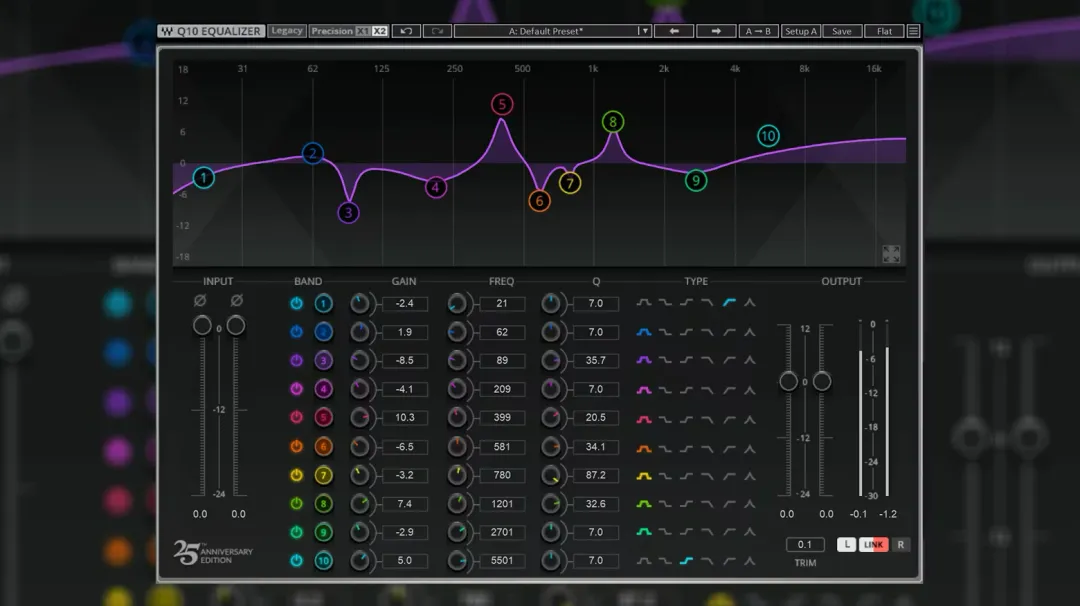Viewport: 1080px width, 606px height.
Task: Toggle right input phase invert symbol
Action: click(x=236, y=300)
